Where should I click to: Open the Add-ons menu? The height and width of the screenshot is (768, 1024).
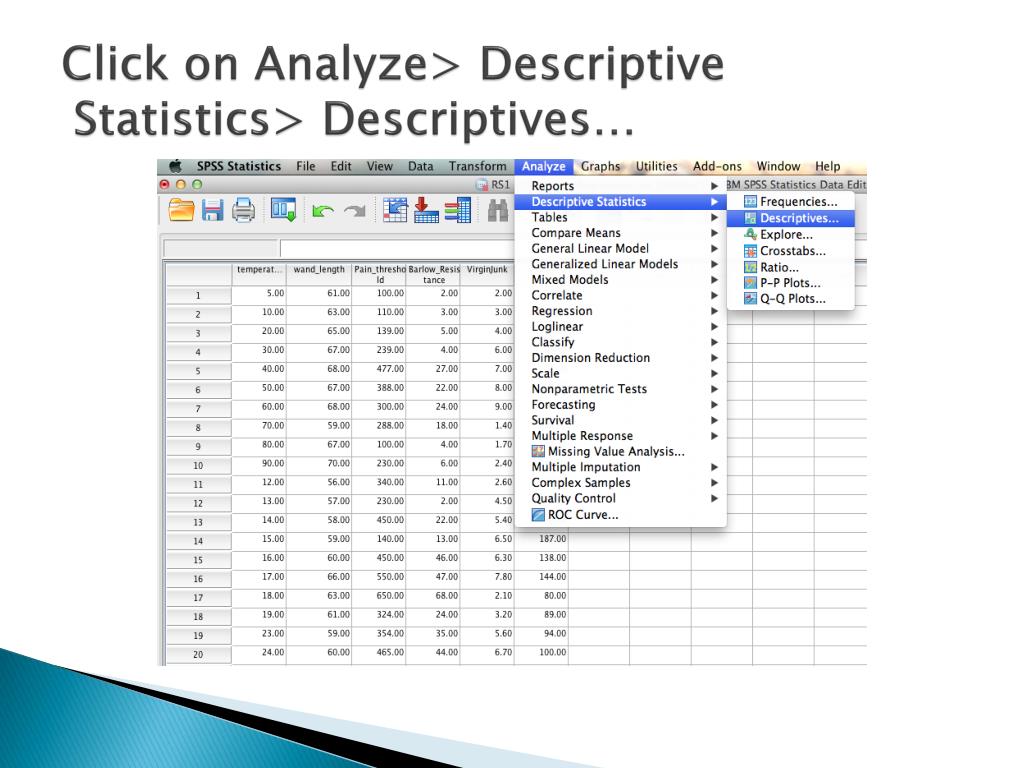pos(717,166)
